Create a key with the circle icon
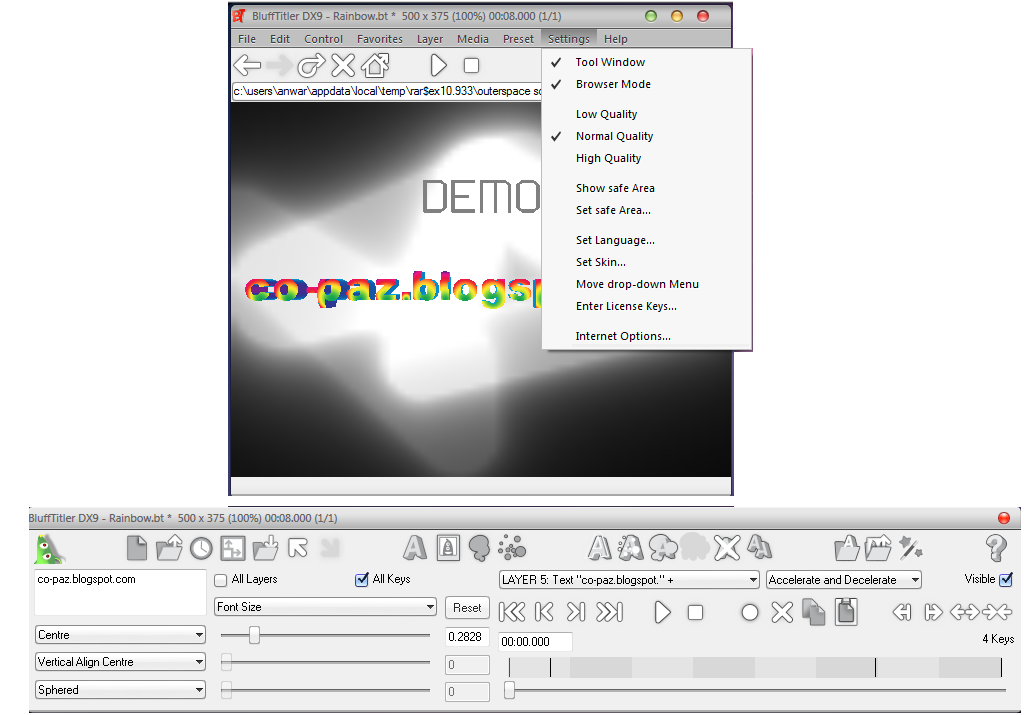The width and height of the screenshot is (1036, 715). tap(750, 613)
